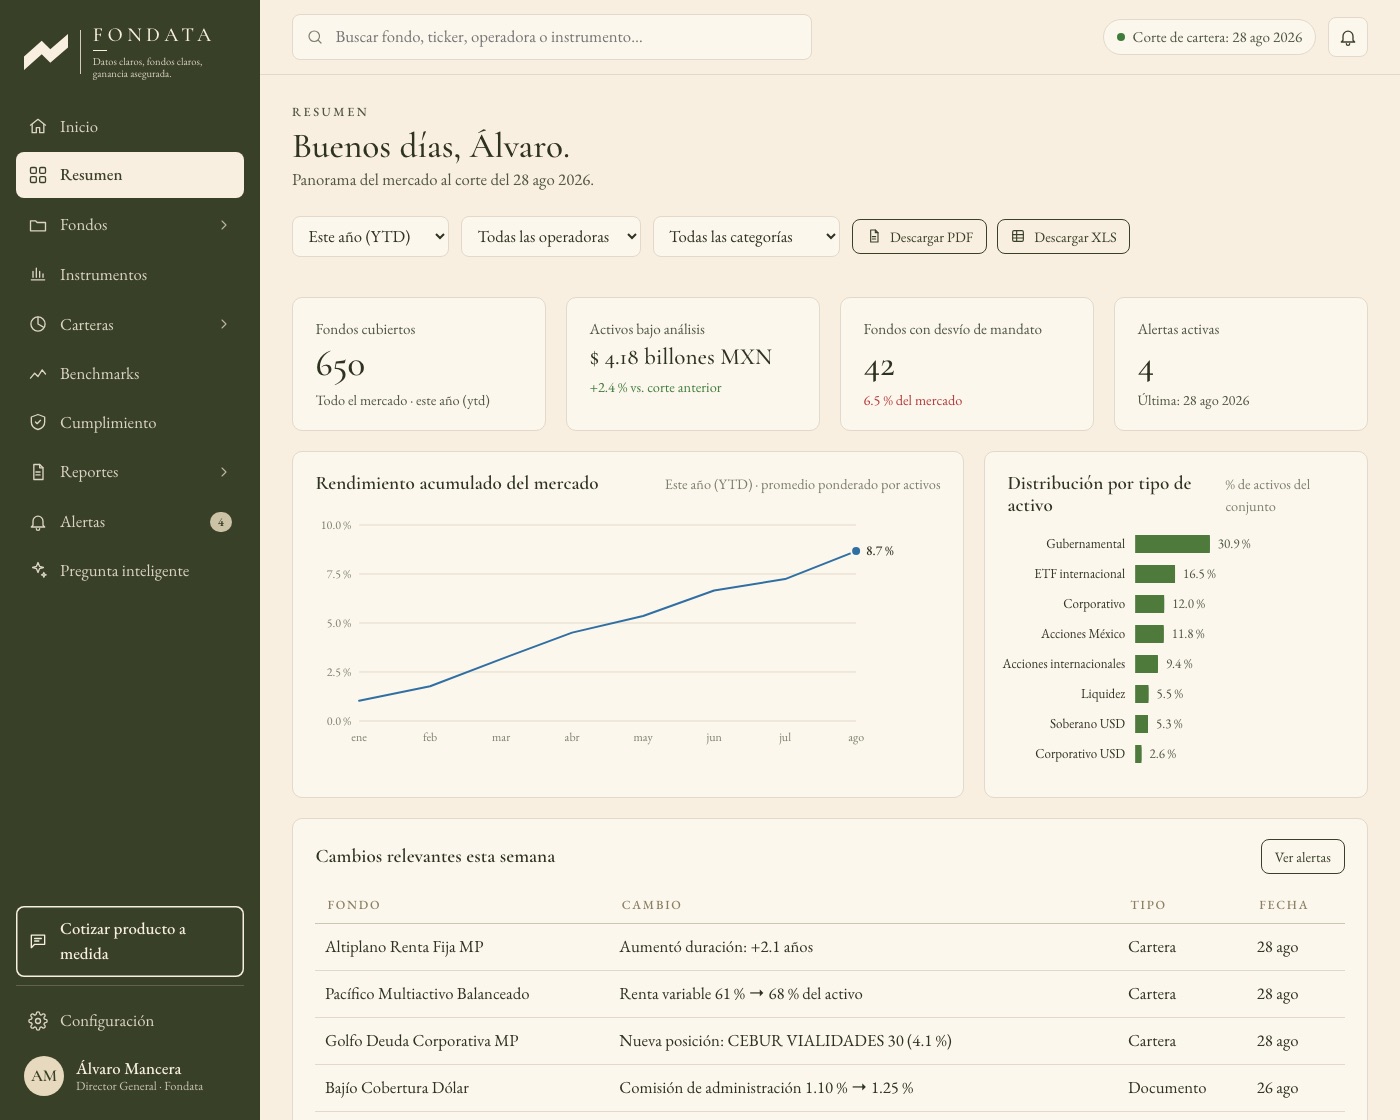Viewport: 1400px width, 1120px height.
Task: Click the Alertas count badge showing 4
Action: [221, 522]
